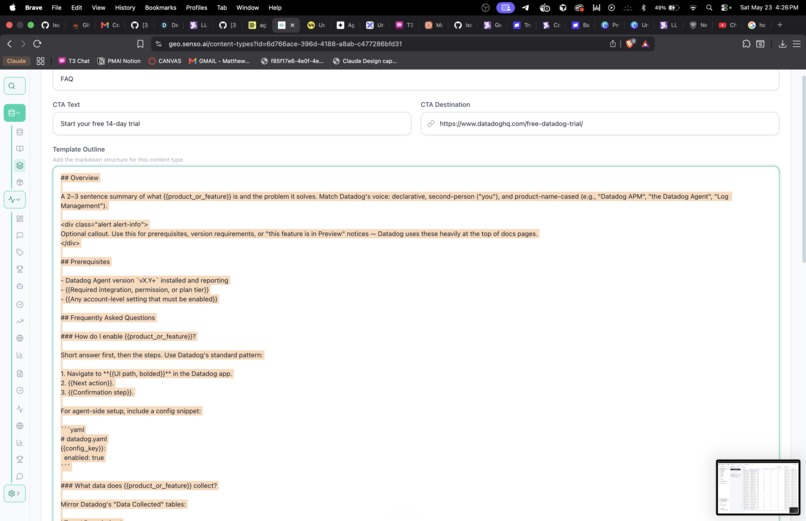Click the 'Template Outline' label

tap(79, 149)
